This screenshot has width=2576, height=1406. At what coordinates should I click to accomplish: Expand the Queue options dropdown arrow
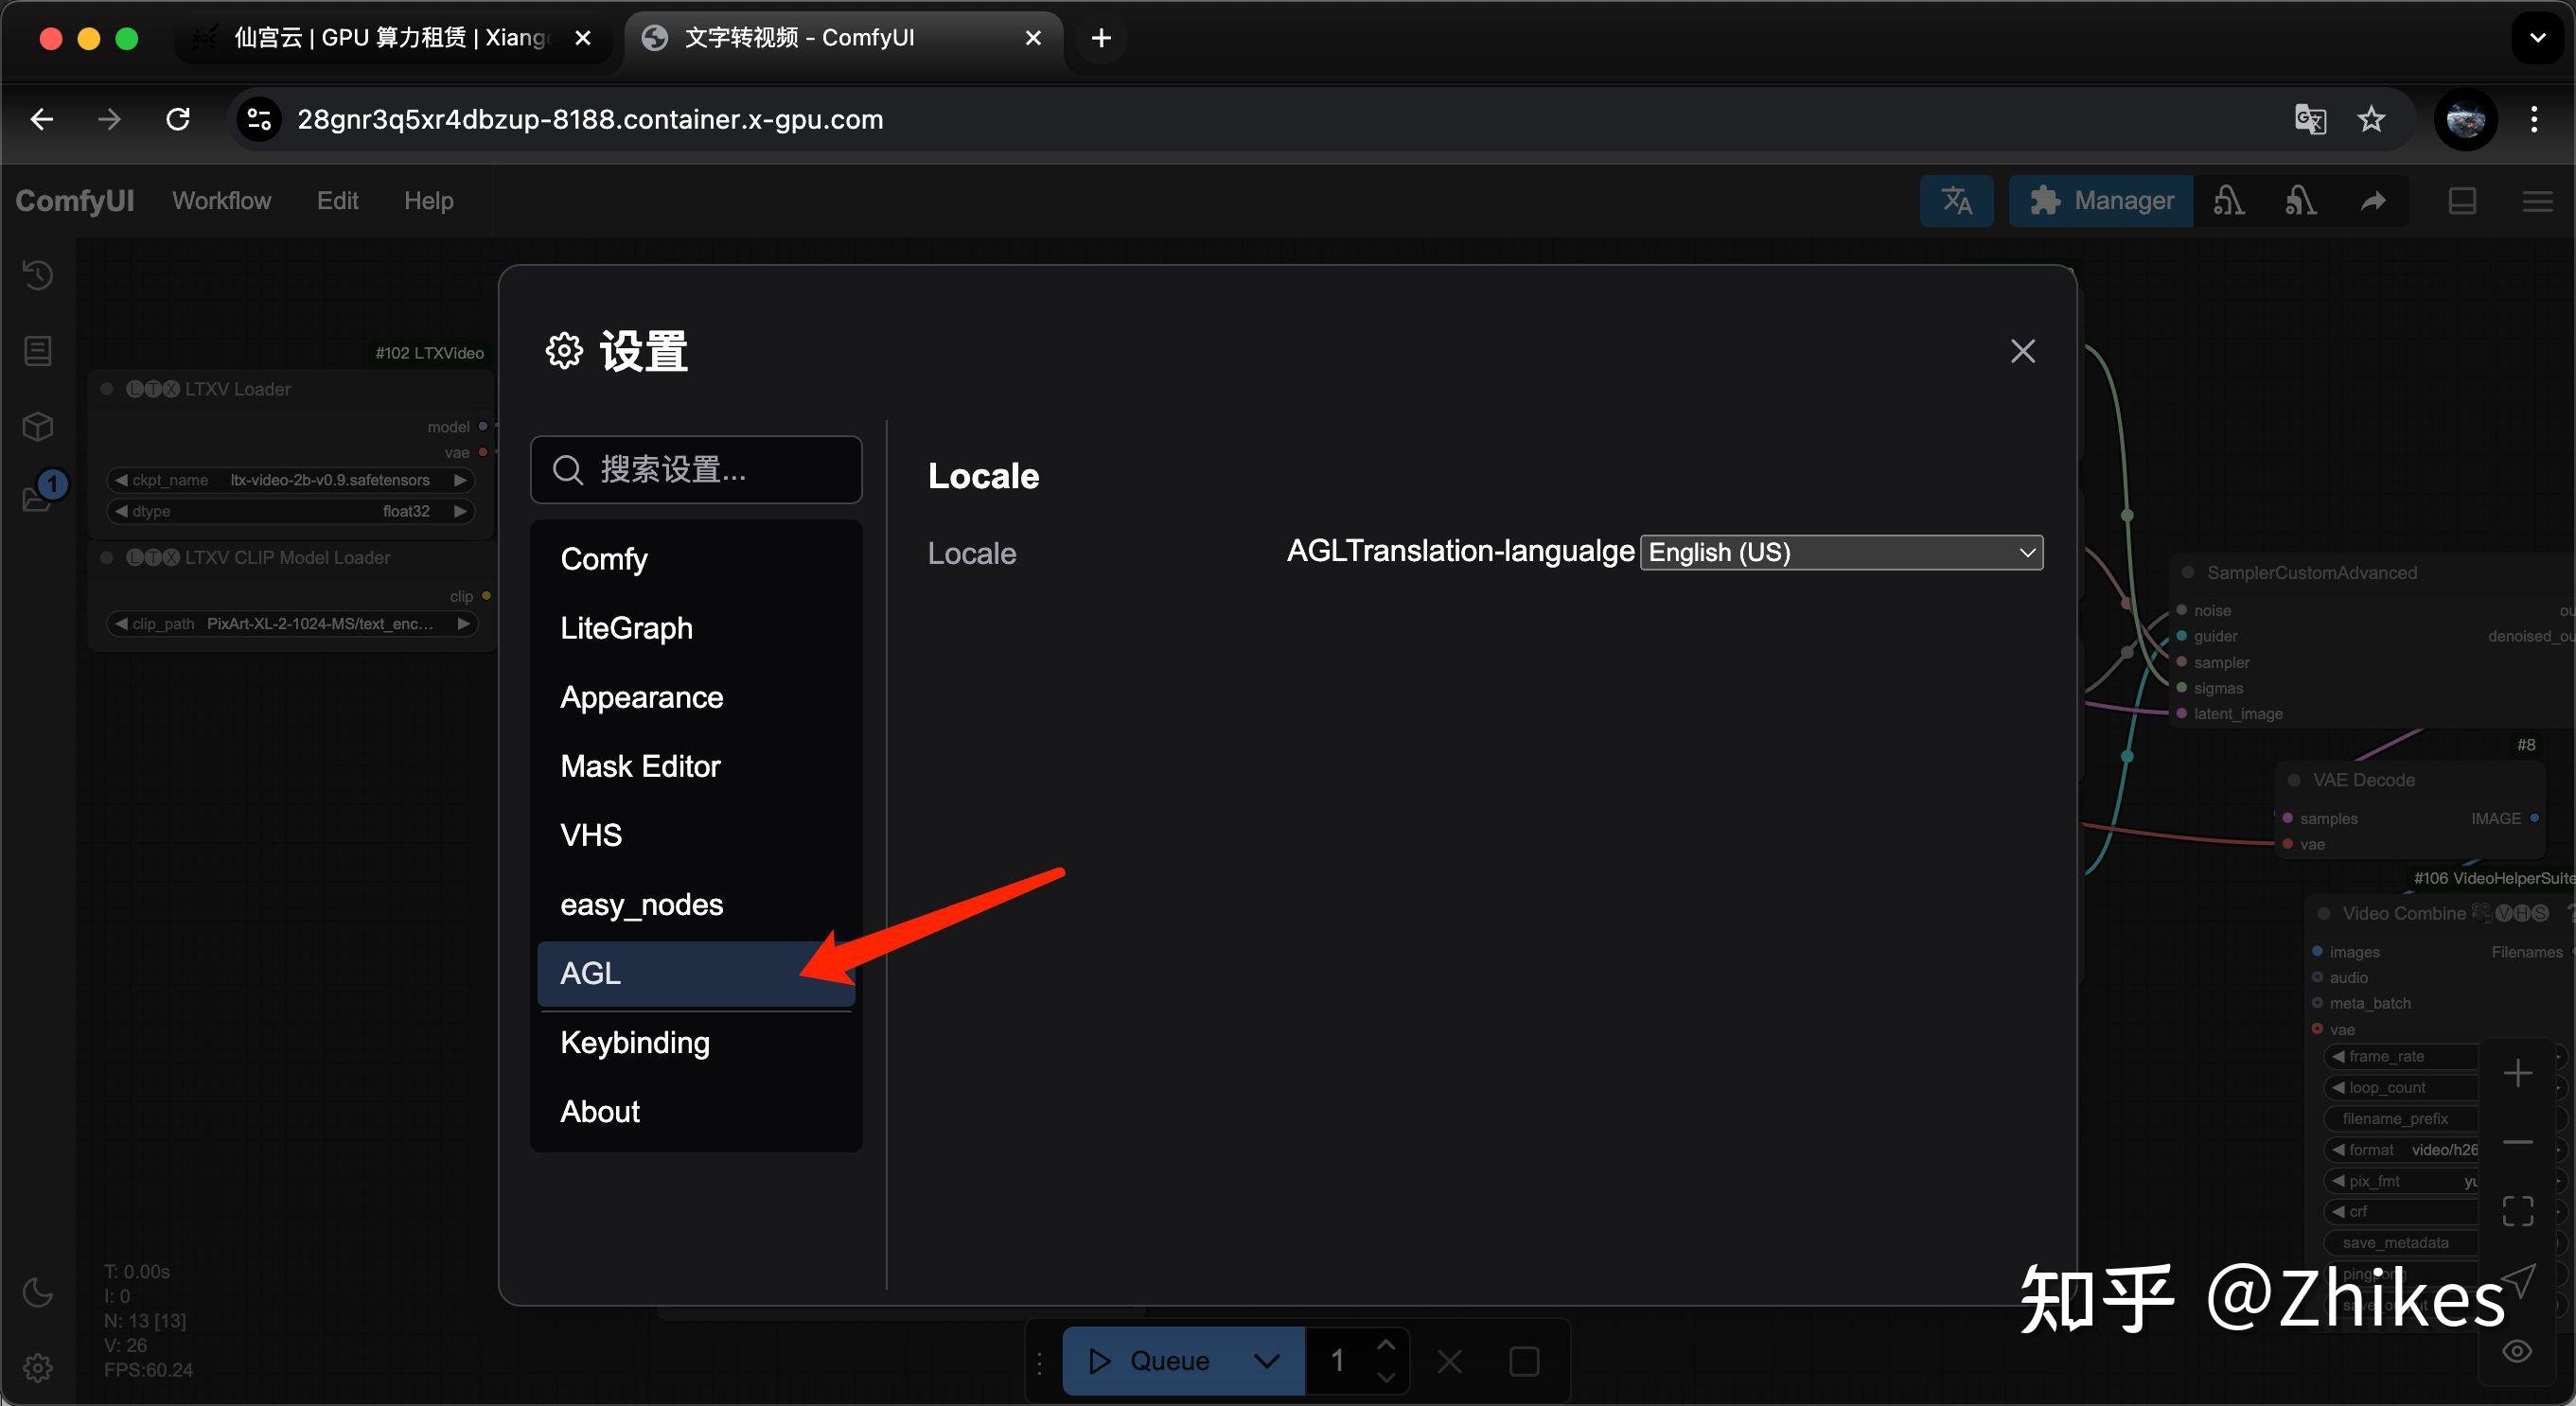pos(1267,1361)
